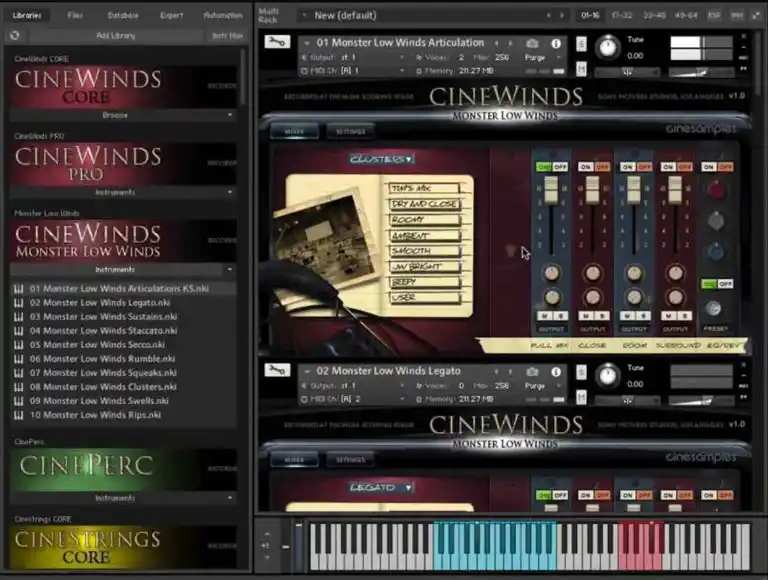Select the Settings tab in 01 Articulation instrument

(351, 131)
